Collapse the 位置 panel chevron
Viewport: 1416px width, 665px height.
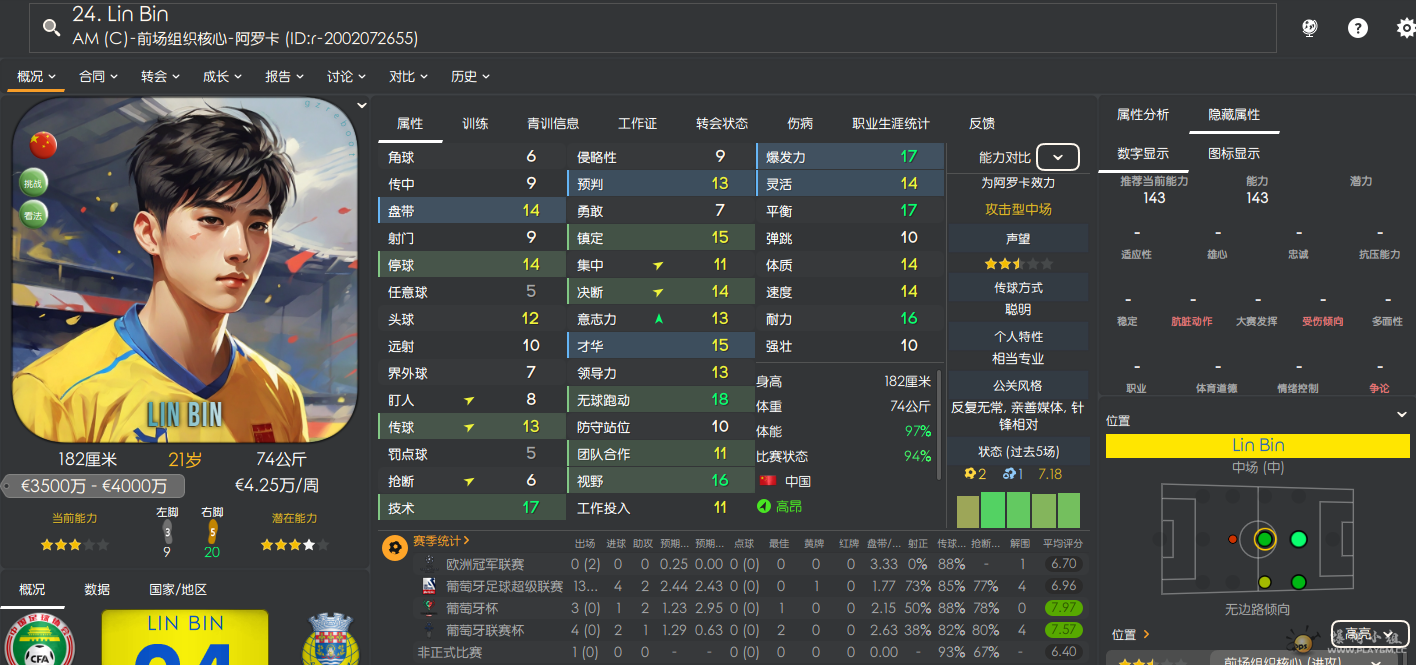(1401, 415)
